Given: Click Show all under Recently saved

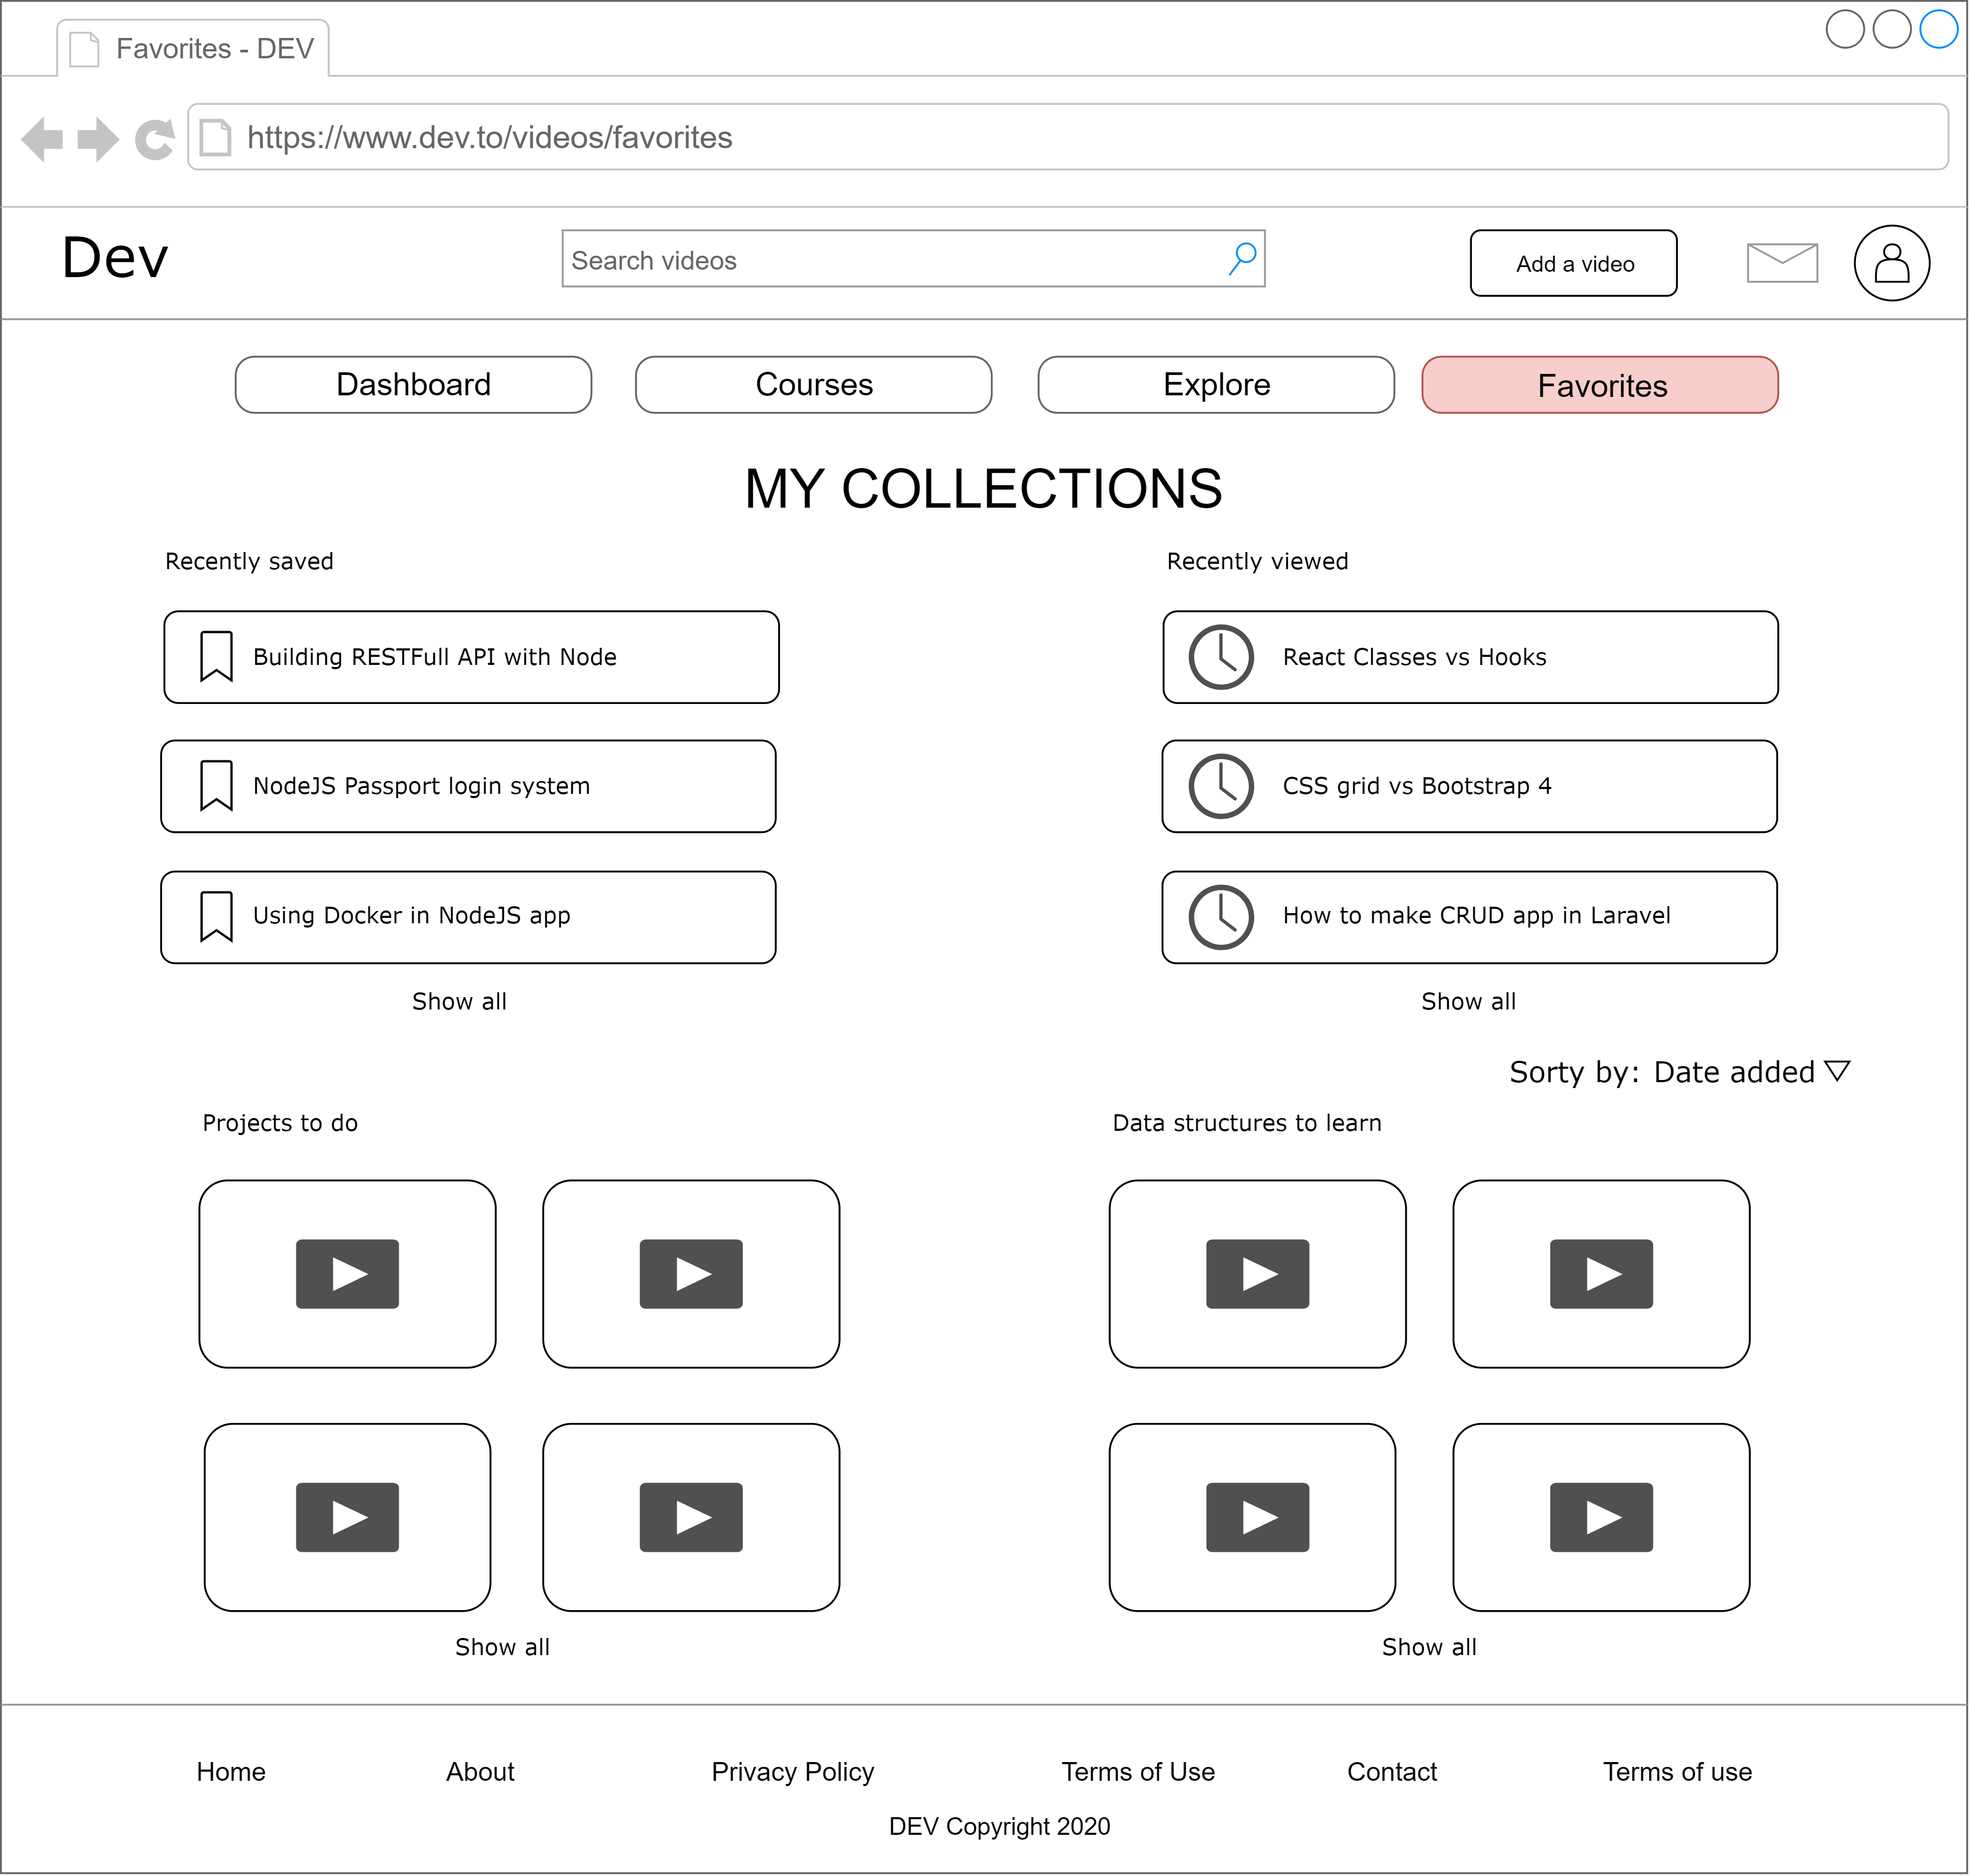Looking at the screenshot, I should (459, 1002).
